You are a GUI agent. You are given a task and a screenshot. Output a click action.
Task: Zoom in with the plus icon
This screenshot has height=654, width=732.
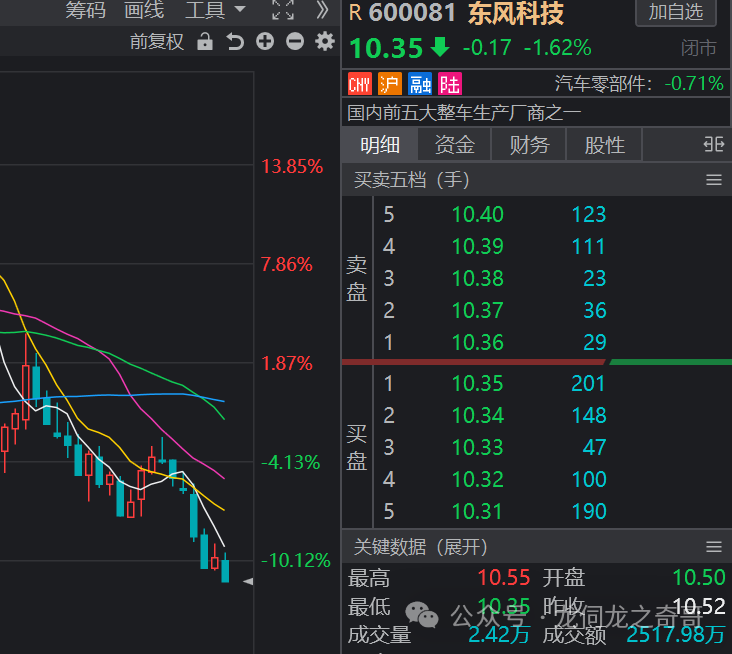[x=265, y=42]
